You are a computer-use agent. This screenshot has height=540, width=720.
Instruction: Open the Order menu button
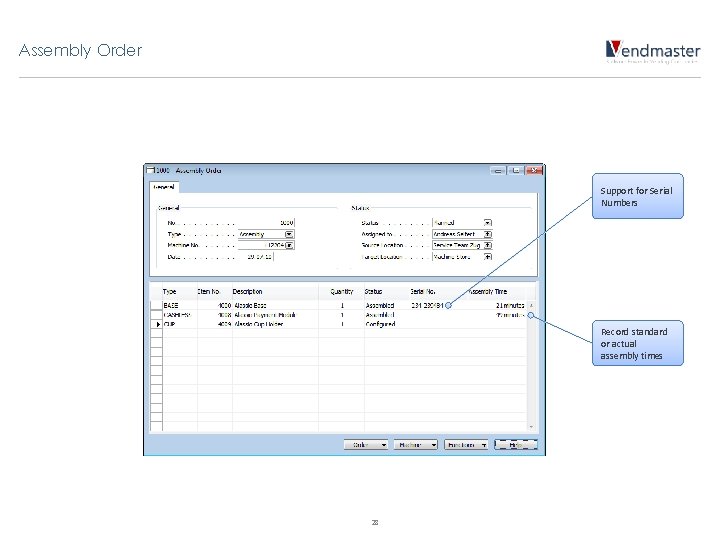pos(366,444)
